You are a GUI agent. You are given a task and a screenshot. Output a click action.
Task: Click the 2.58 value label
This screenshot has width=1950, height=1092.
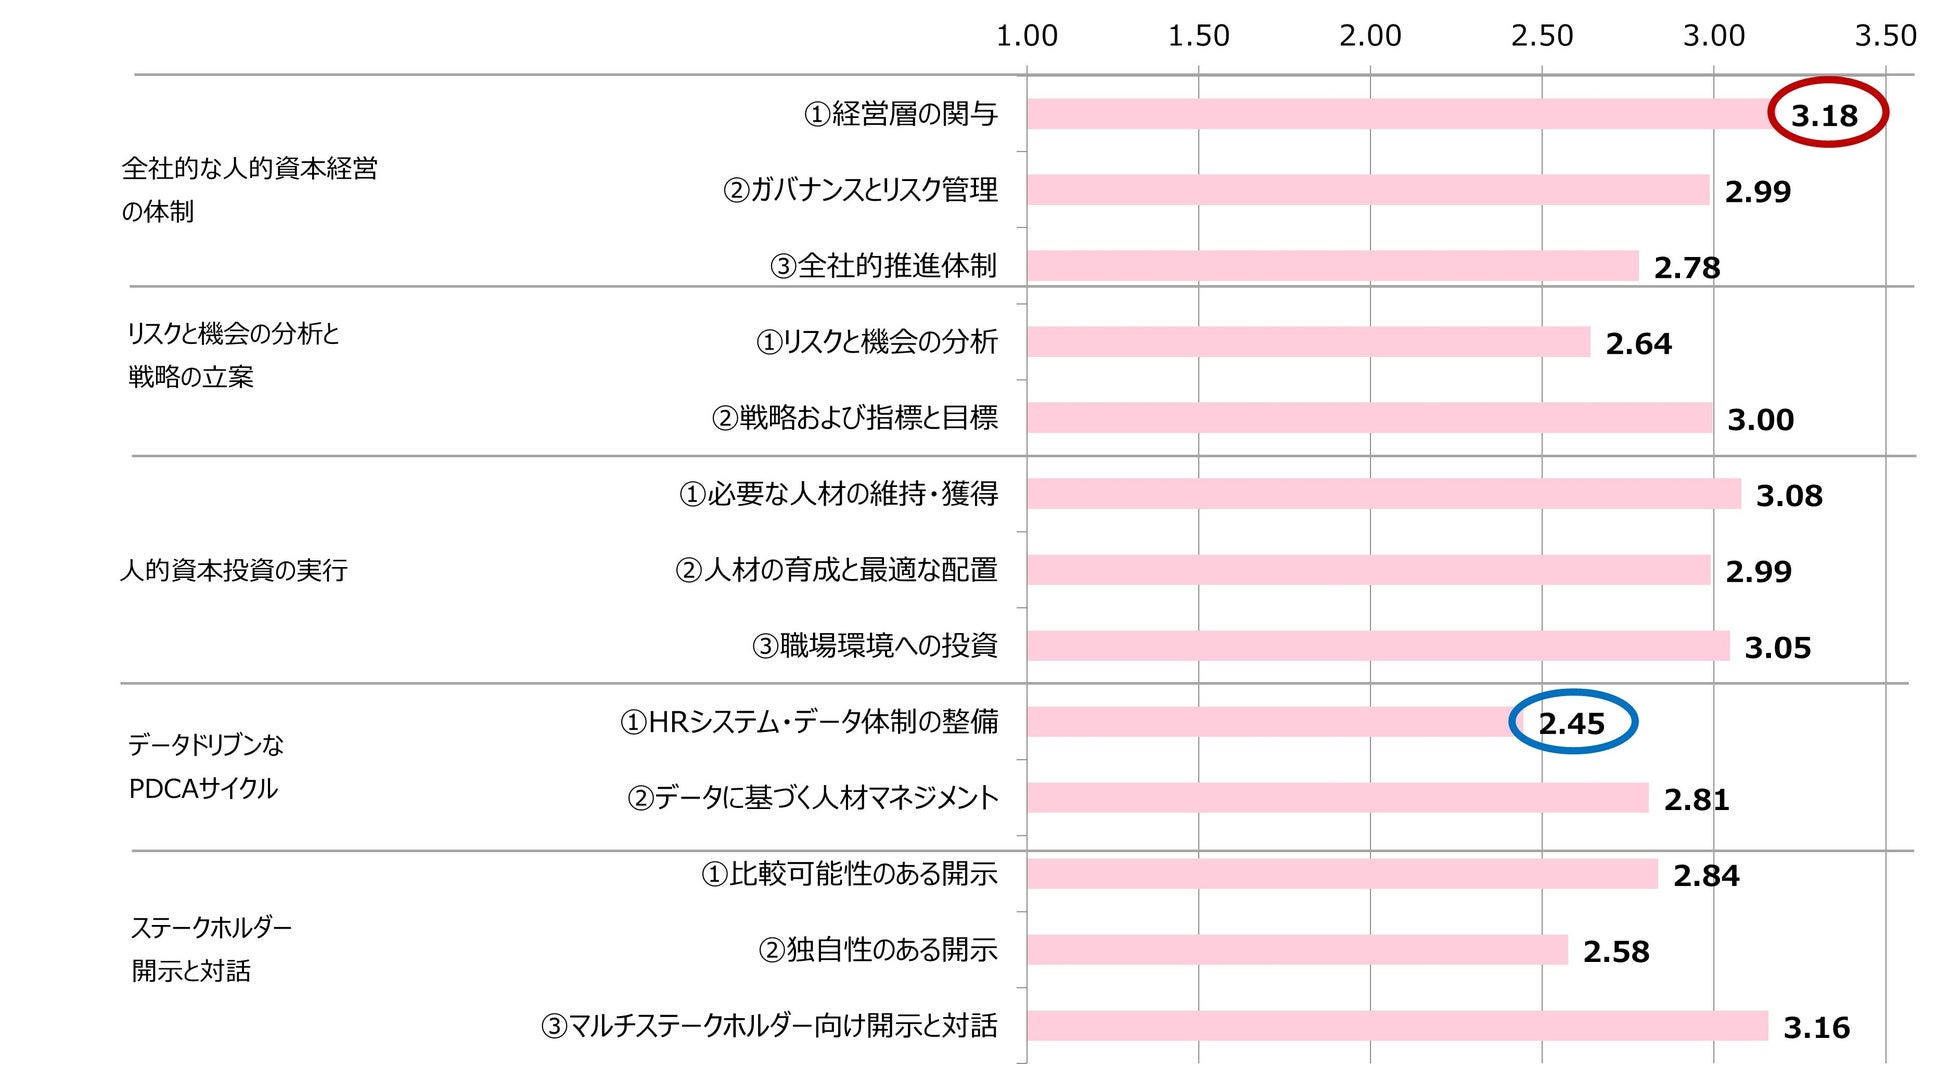click(1616, 951)
